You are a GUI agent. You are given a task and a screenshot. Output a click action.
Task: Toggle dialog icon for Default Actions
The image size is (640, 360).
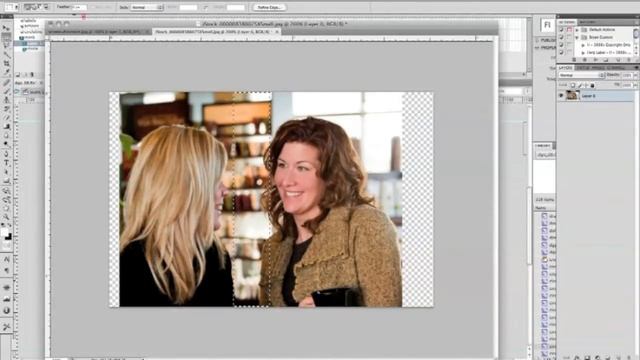point(569,30)
